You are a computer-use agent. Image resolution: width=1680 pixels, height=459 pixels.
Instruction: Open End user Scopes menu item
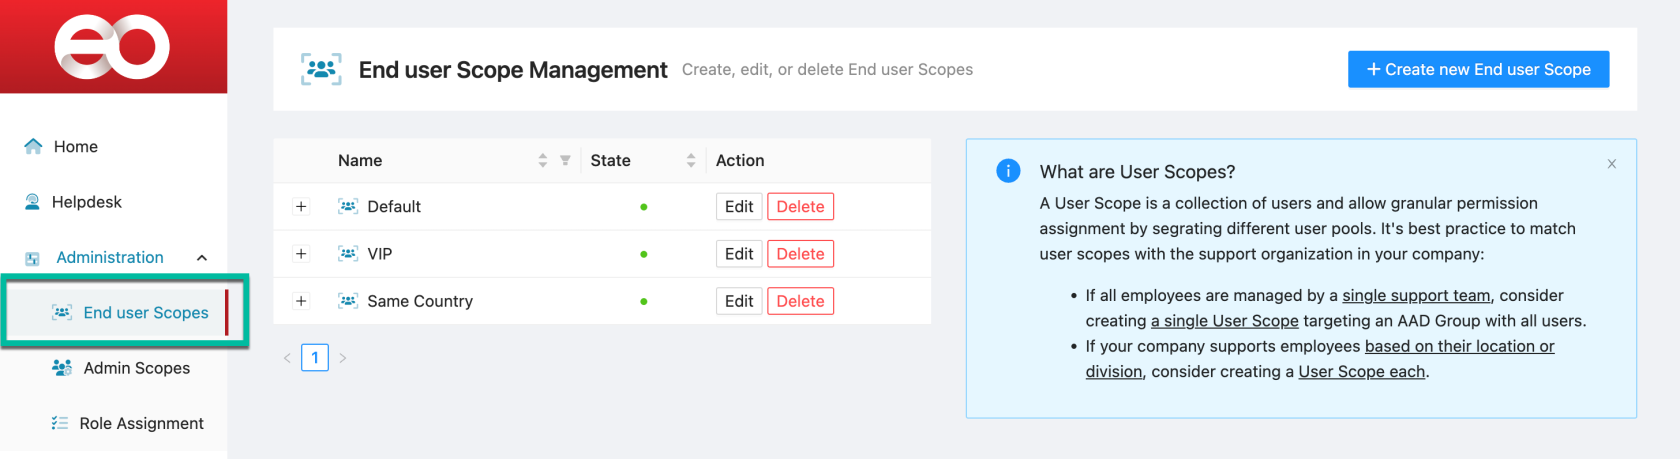click(145, 313)
